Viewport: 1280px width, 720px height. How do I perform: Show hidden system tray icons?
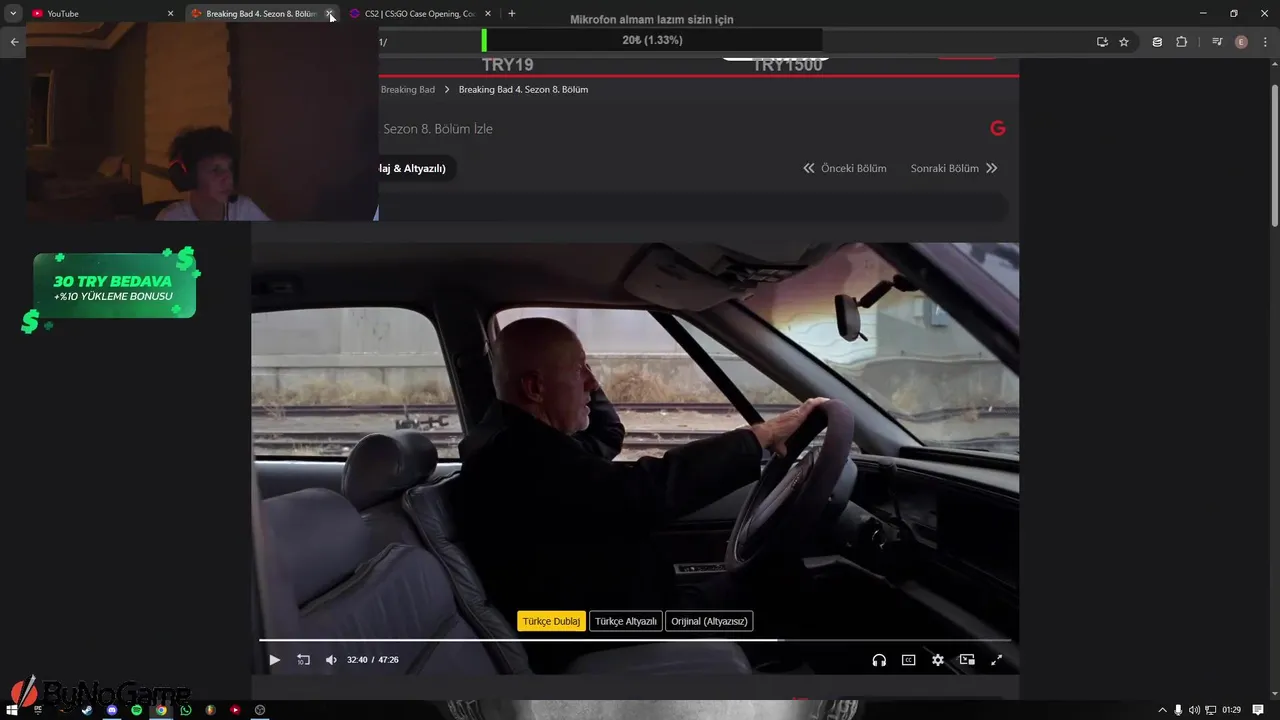click(x=1162, y=710)
